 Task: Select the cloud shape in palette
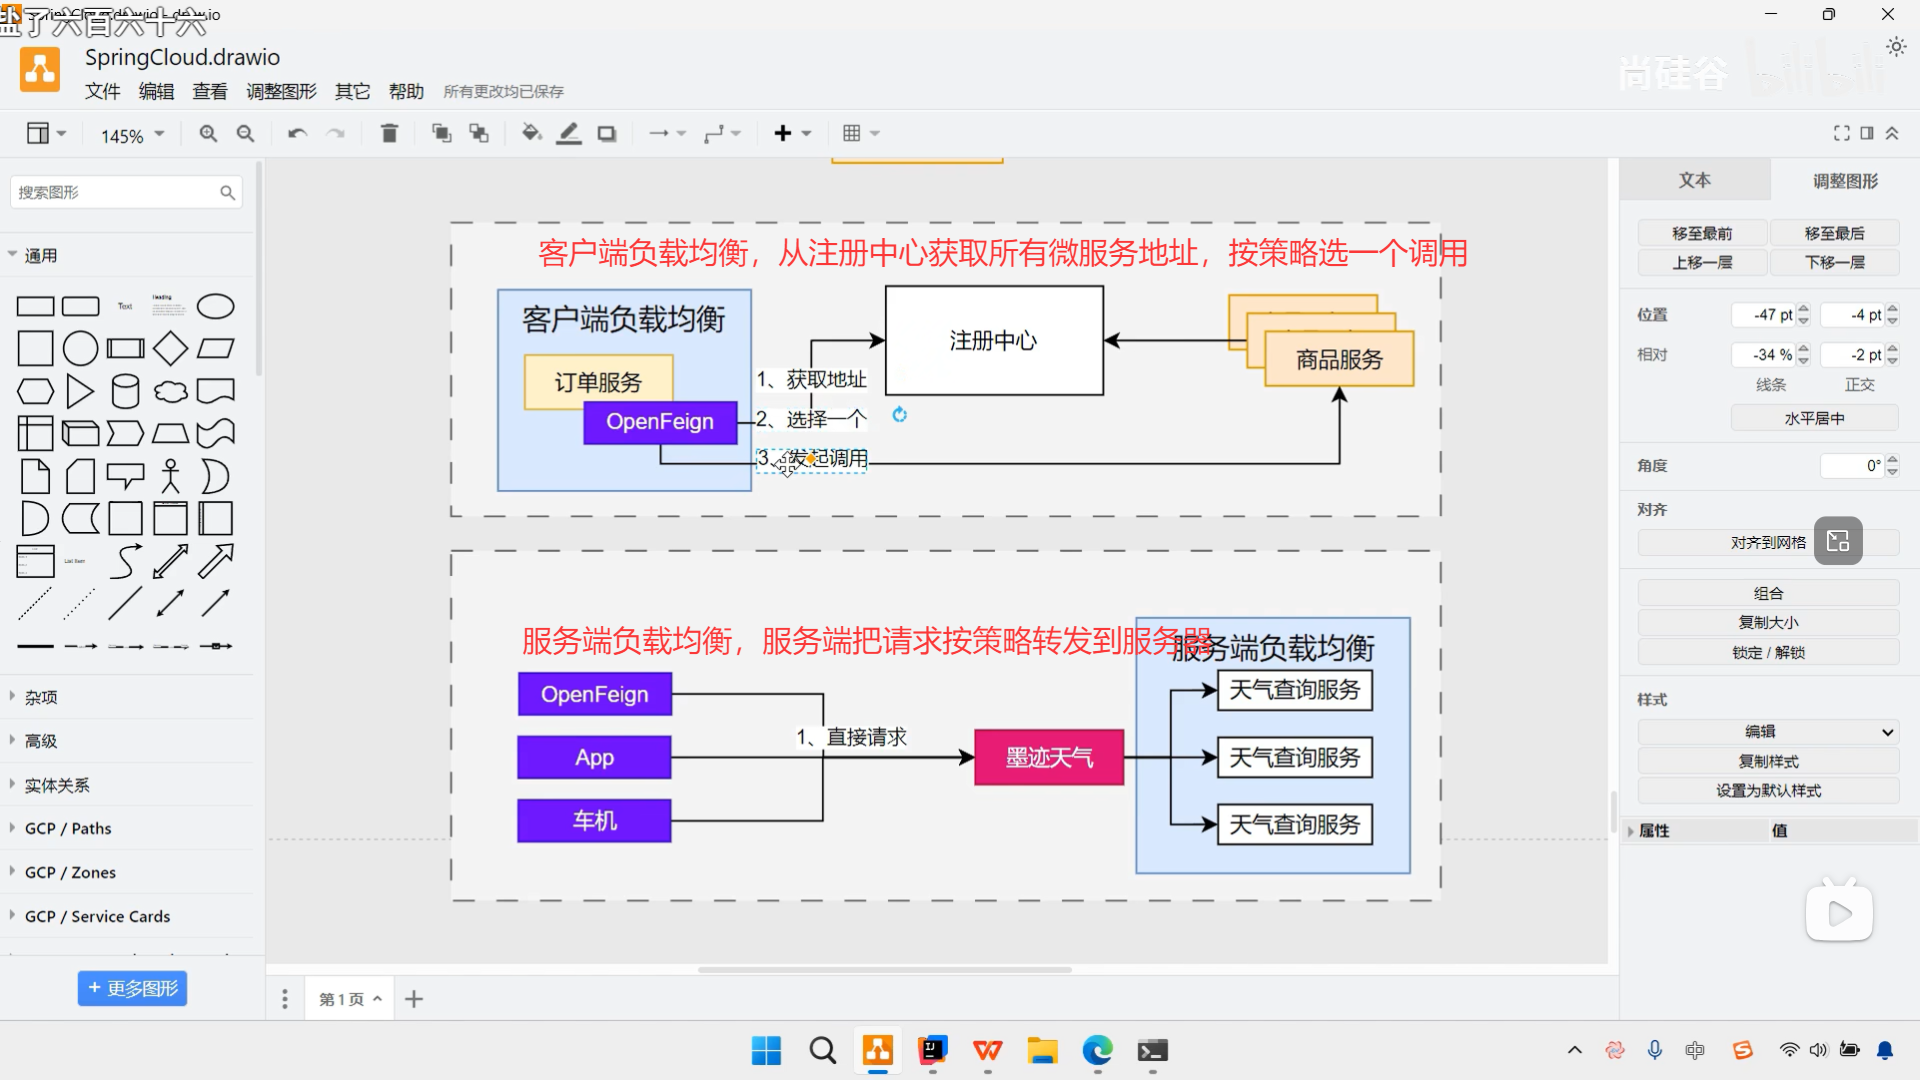click(170, 392)
